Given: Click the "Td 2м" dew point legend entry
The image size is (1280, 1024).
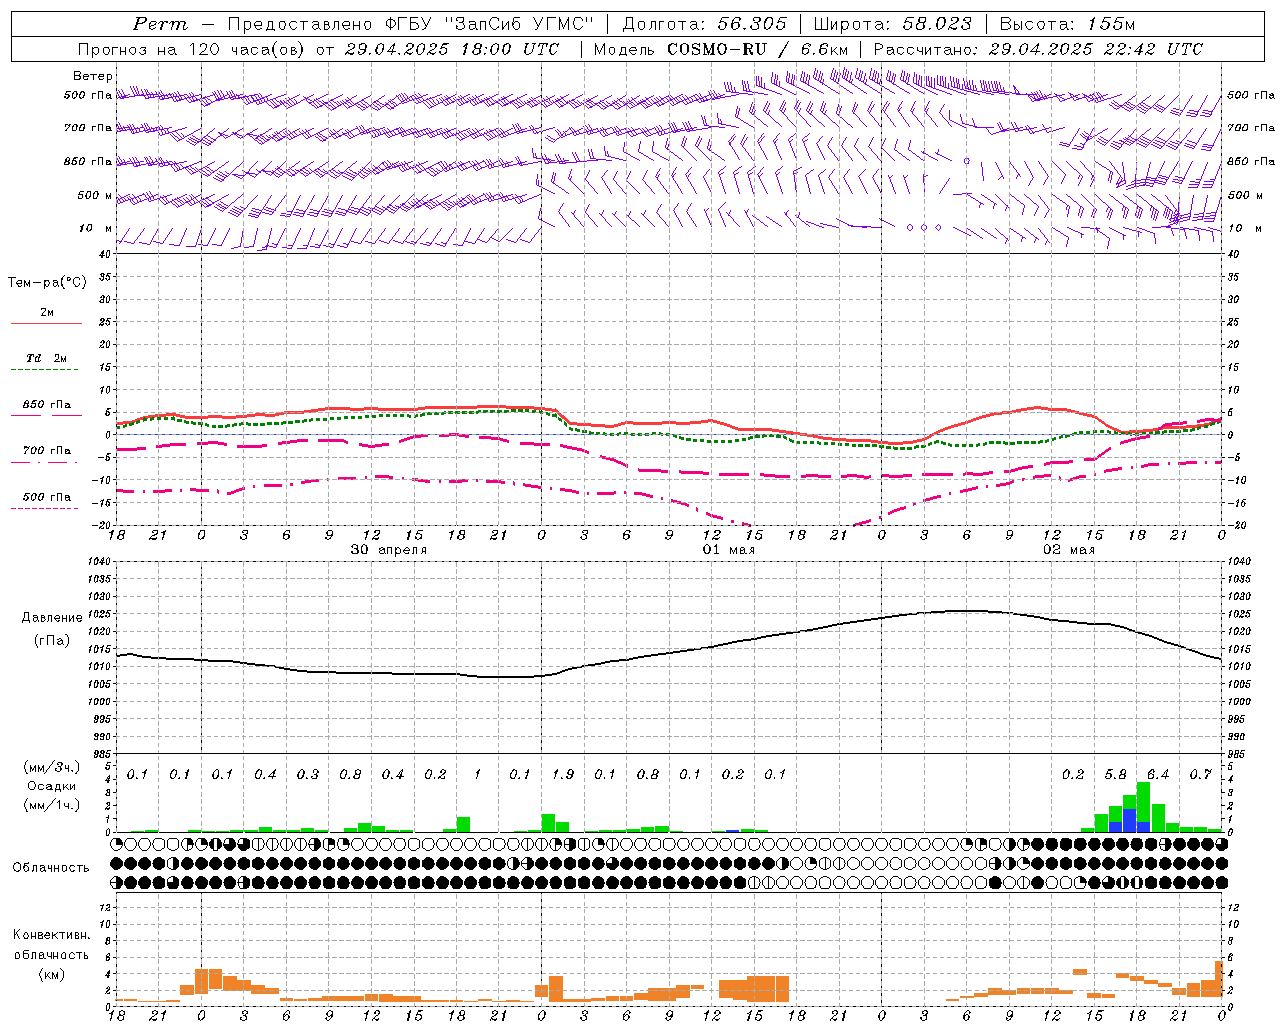Looking at the screenshot, I should click(x=46, y=358).
